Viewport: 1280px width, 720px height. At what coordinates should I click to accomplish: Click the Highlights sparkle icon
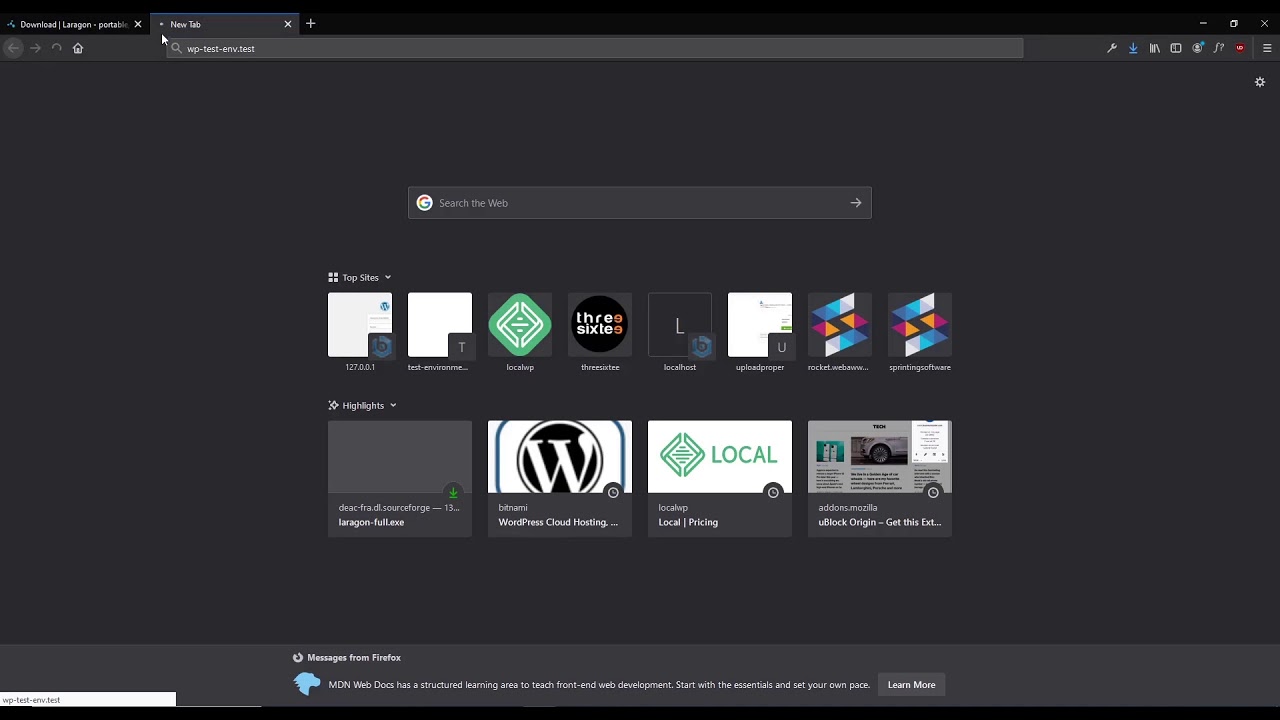[x=333, y=406]
